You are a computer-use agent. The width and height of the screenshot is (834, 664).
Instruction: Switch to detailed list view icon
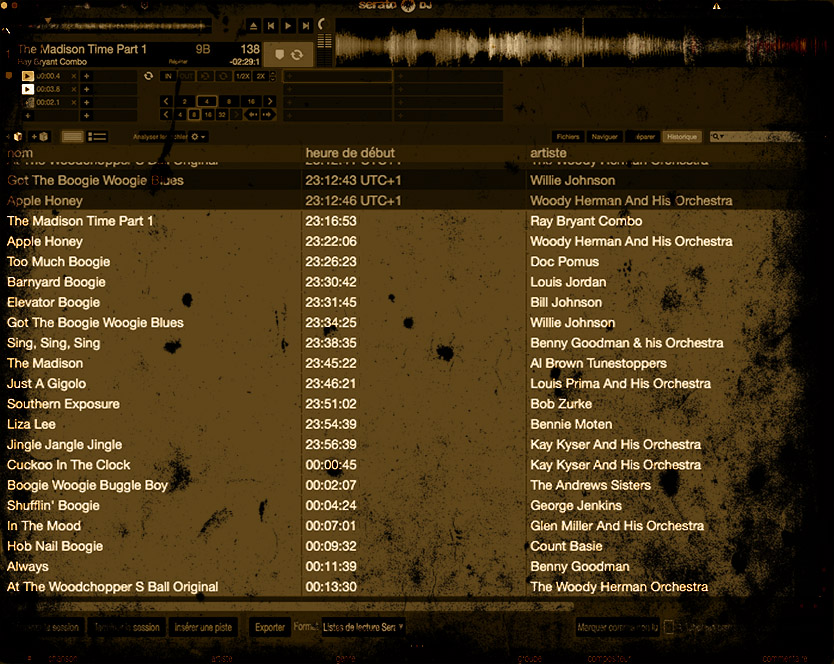pyautogui.click(x=97, y=137)
